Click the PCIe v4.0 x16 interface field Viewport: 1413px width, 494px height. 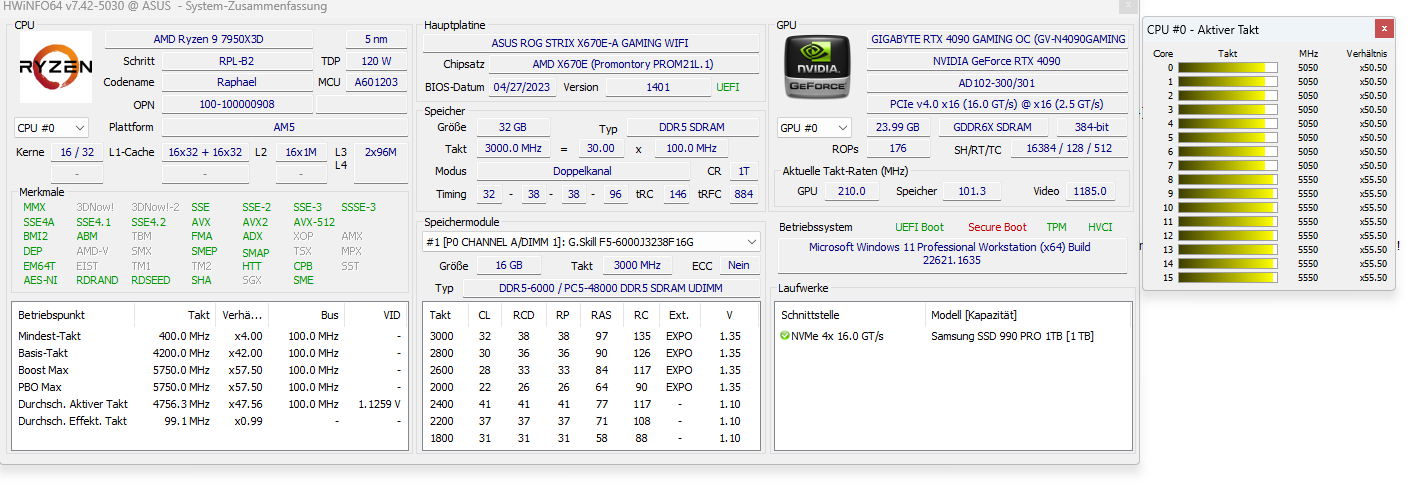click(997, 105)
